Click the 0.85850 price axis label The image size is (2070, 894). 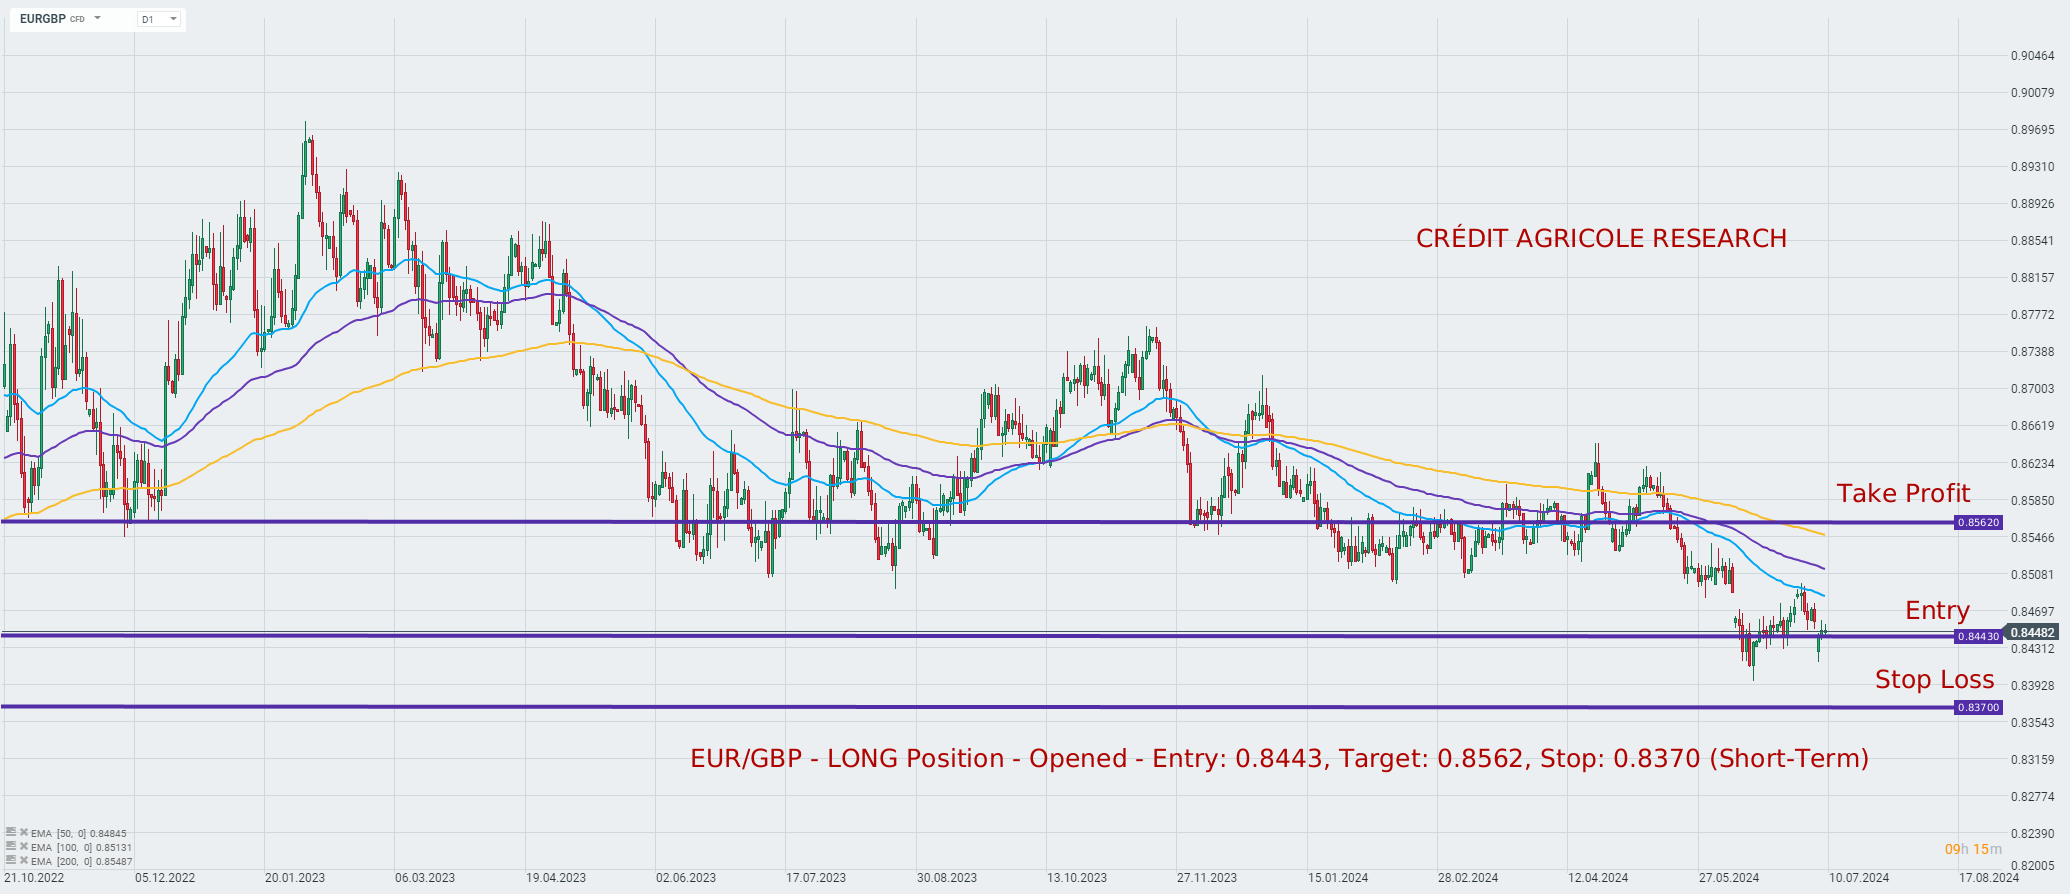2033,501
